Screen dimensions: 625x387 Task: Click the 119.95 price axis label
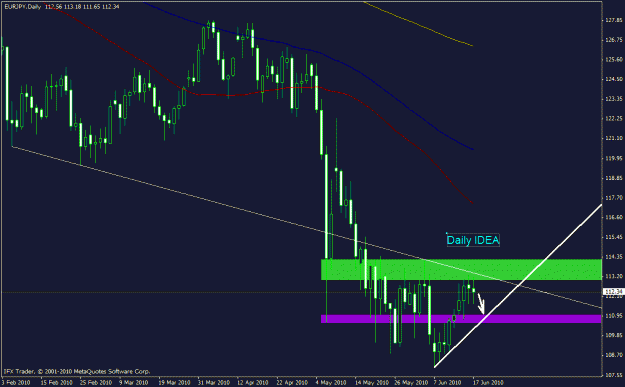pyautogui.click(x=614, y=158)
